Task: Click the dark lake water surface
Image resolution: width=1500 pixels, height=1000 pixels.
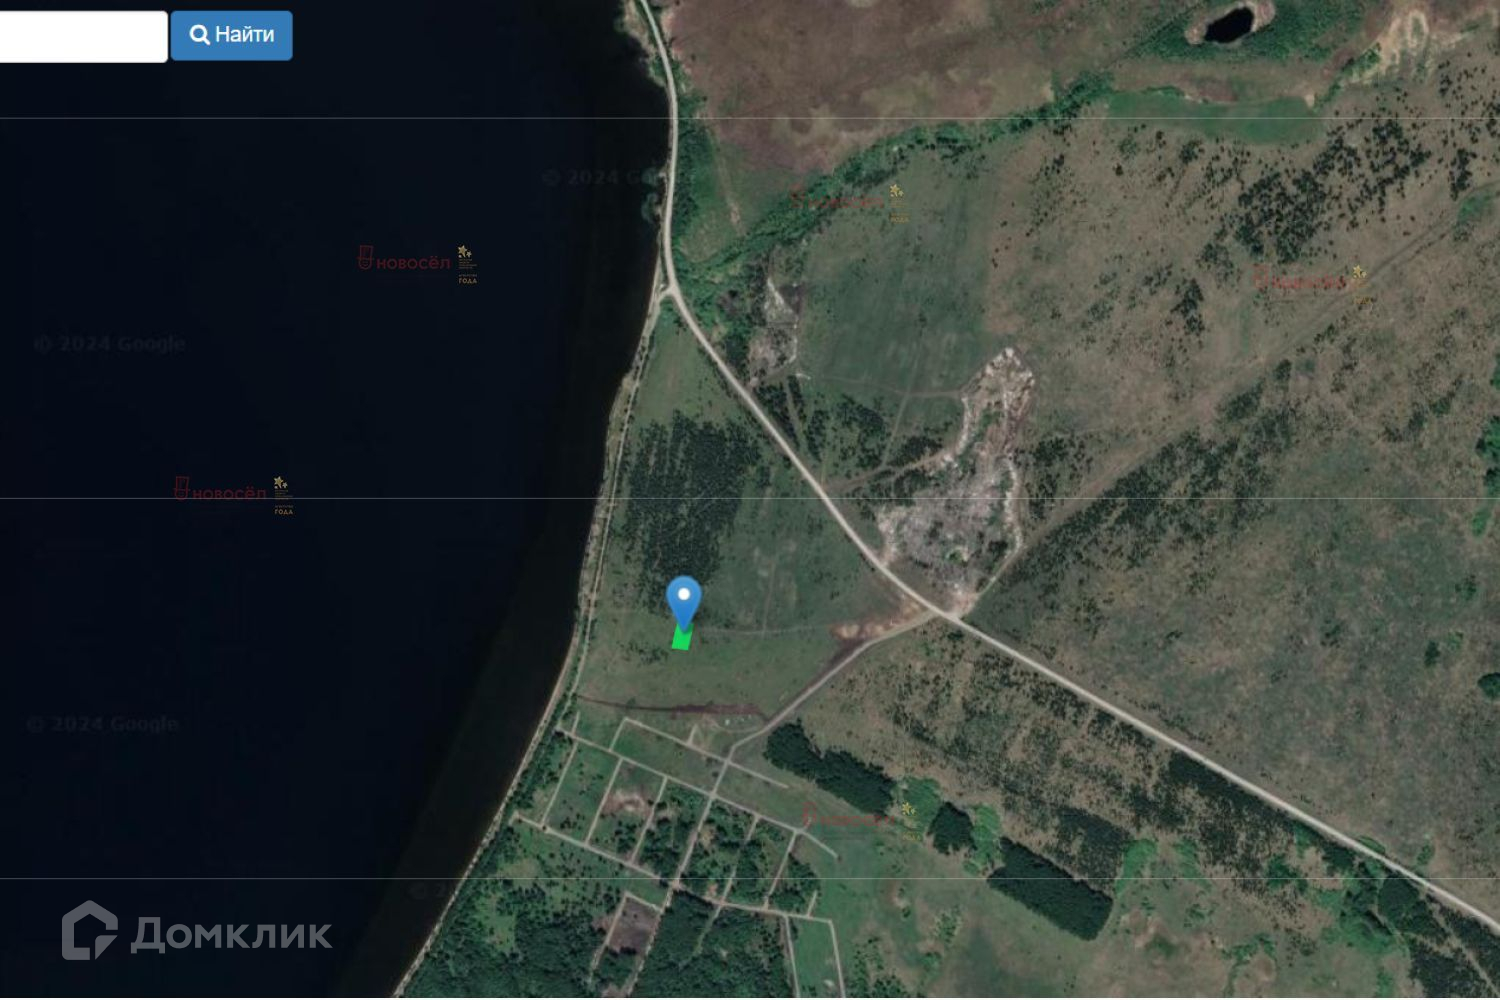Action: click(300, 600)
